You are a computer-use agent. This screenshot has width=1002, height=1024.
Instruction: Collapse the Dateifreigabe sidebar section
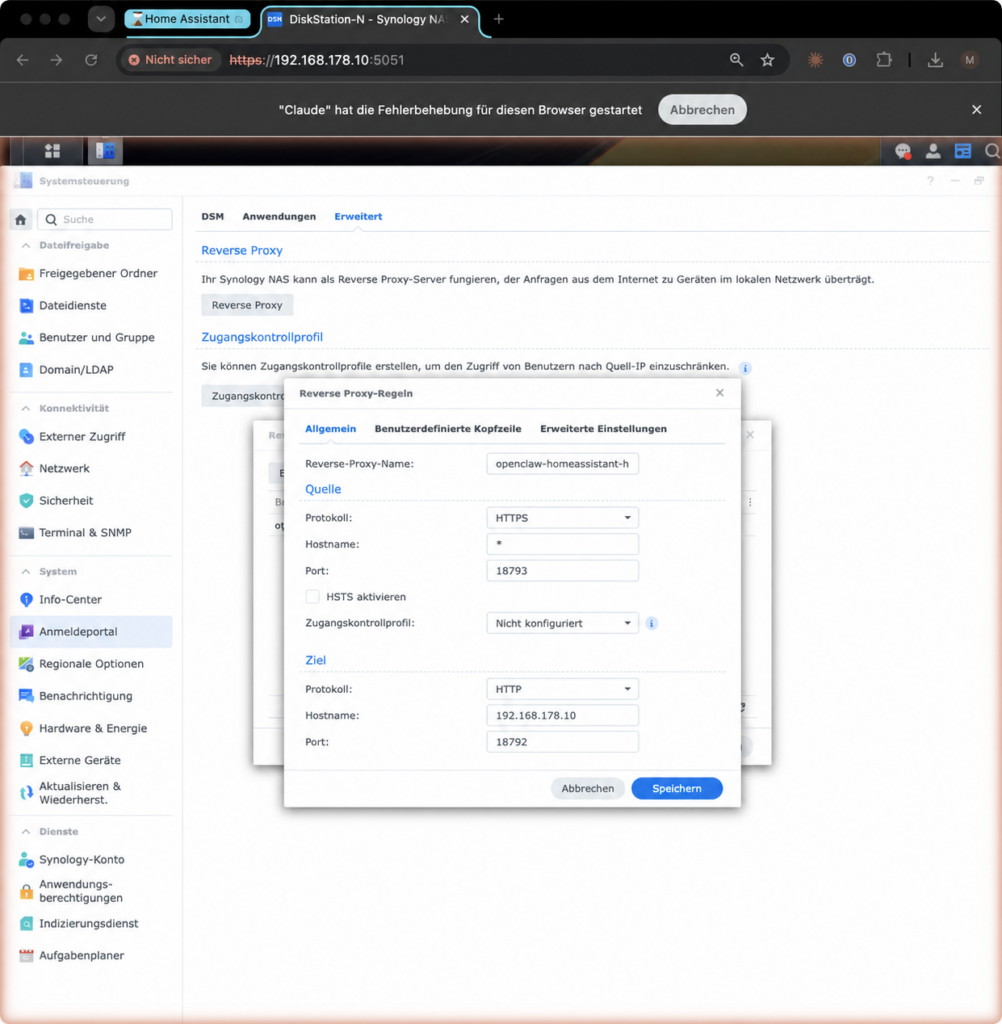pos(26,246)
